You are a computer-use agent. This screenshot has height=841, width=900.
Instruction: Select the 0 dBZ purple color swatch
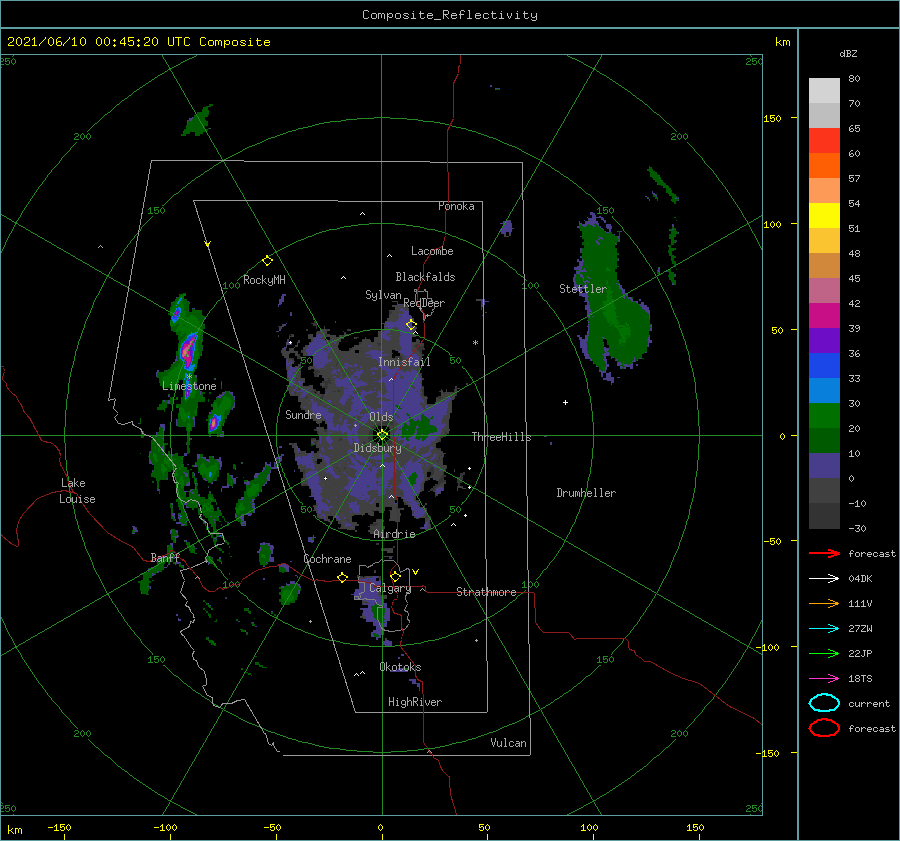coord(824,466)
